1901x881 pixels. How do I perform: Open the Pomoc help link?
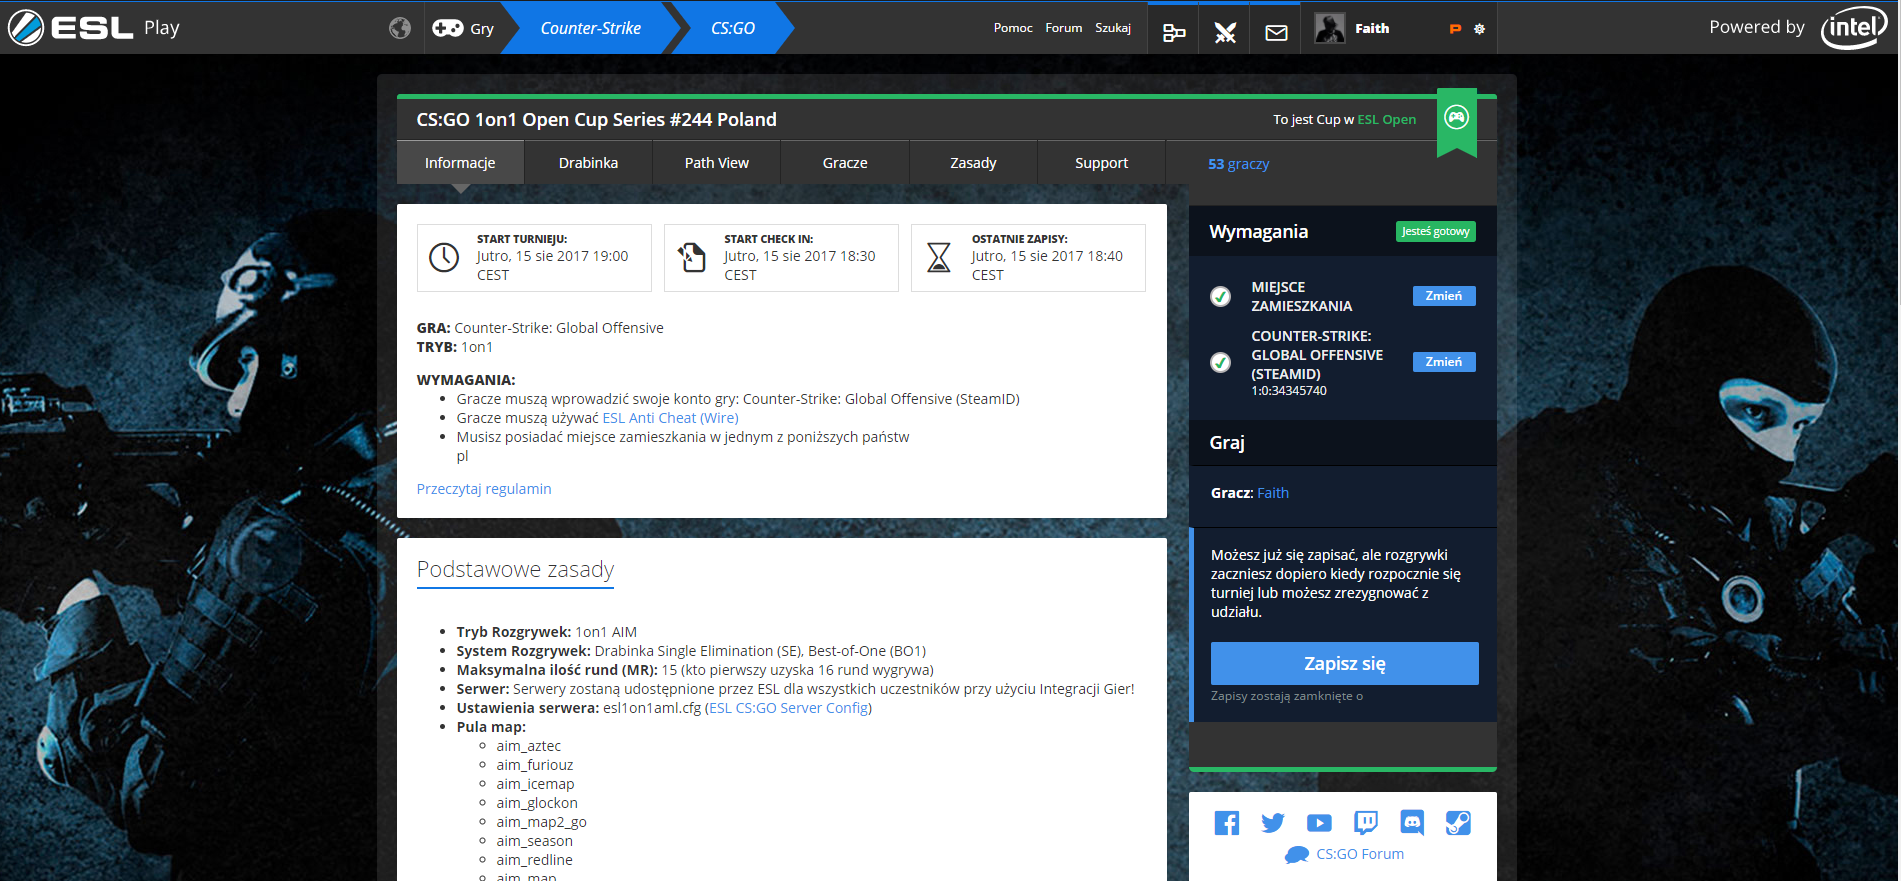pyautogui.click(x=1013, y=28)
